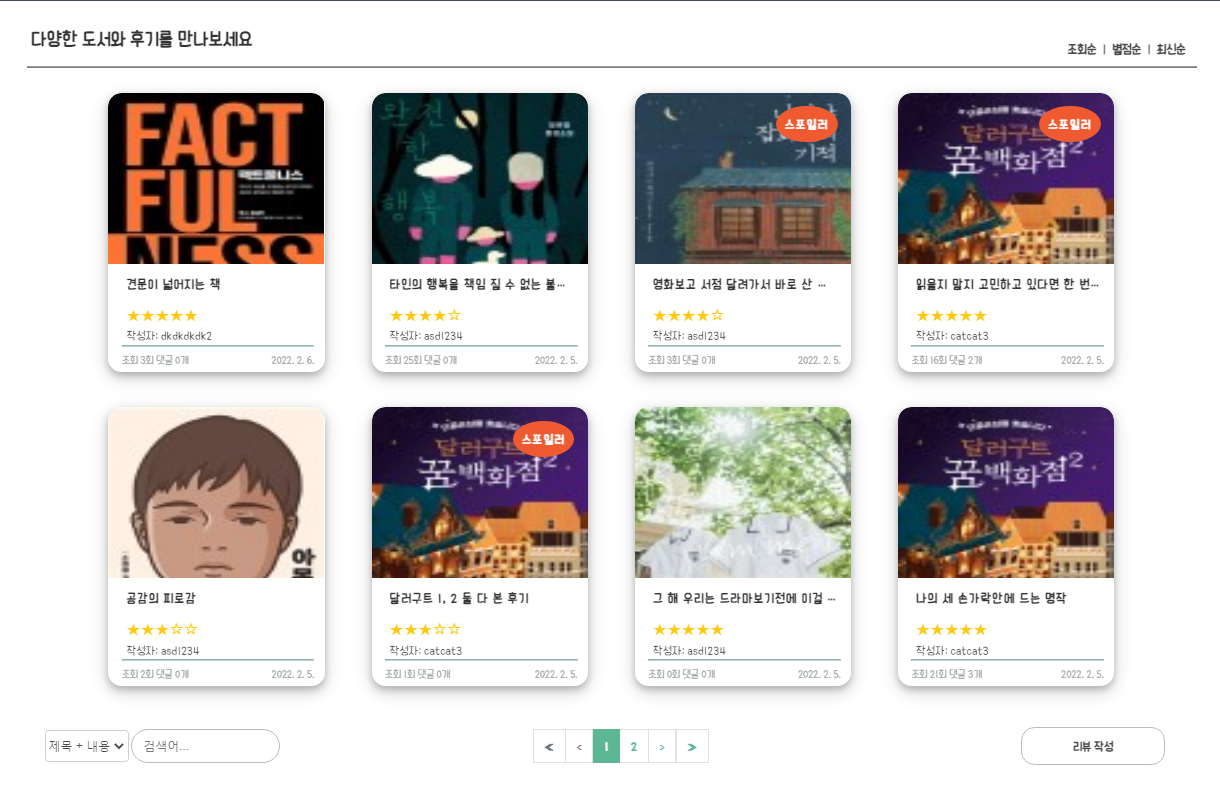Click the '조회 2회 댓글 0개' text
Image resolution: width=1220 pixels, height=799 pixels.
155,674
